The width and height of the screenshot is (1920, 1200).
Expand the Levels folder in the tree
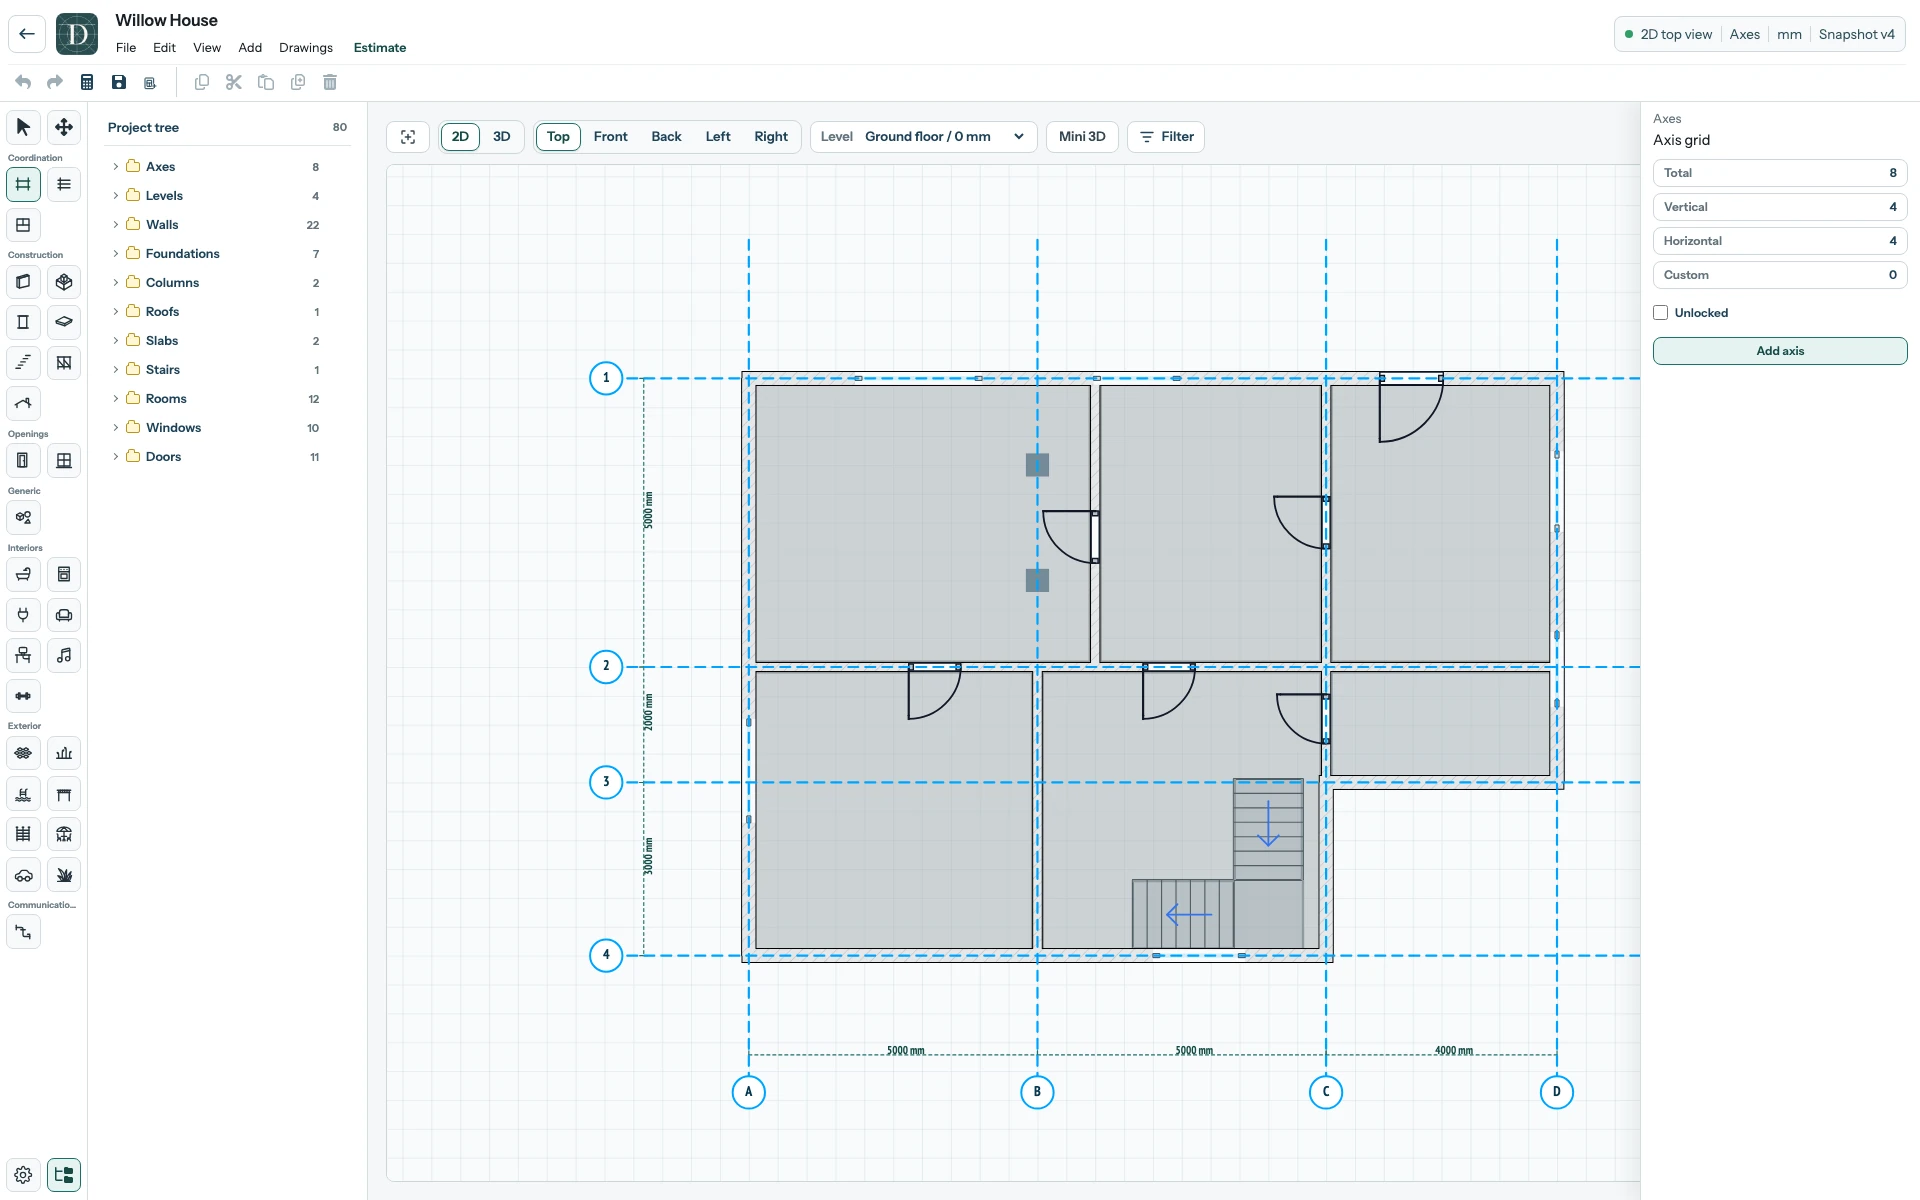116,196
